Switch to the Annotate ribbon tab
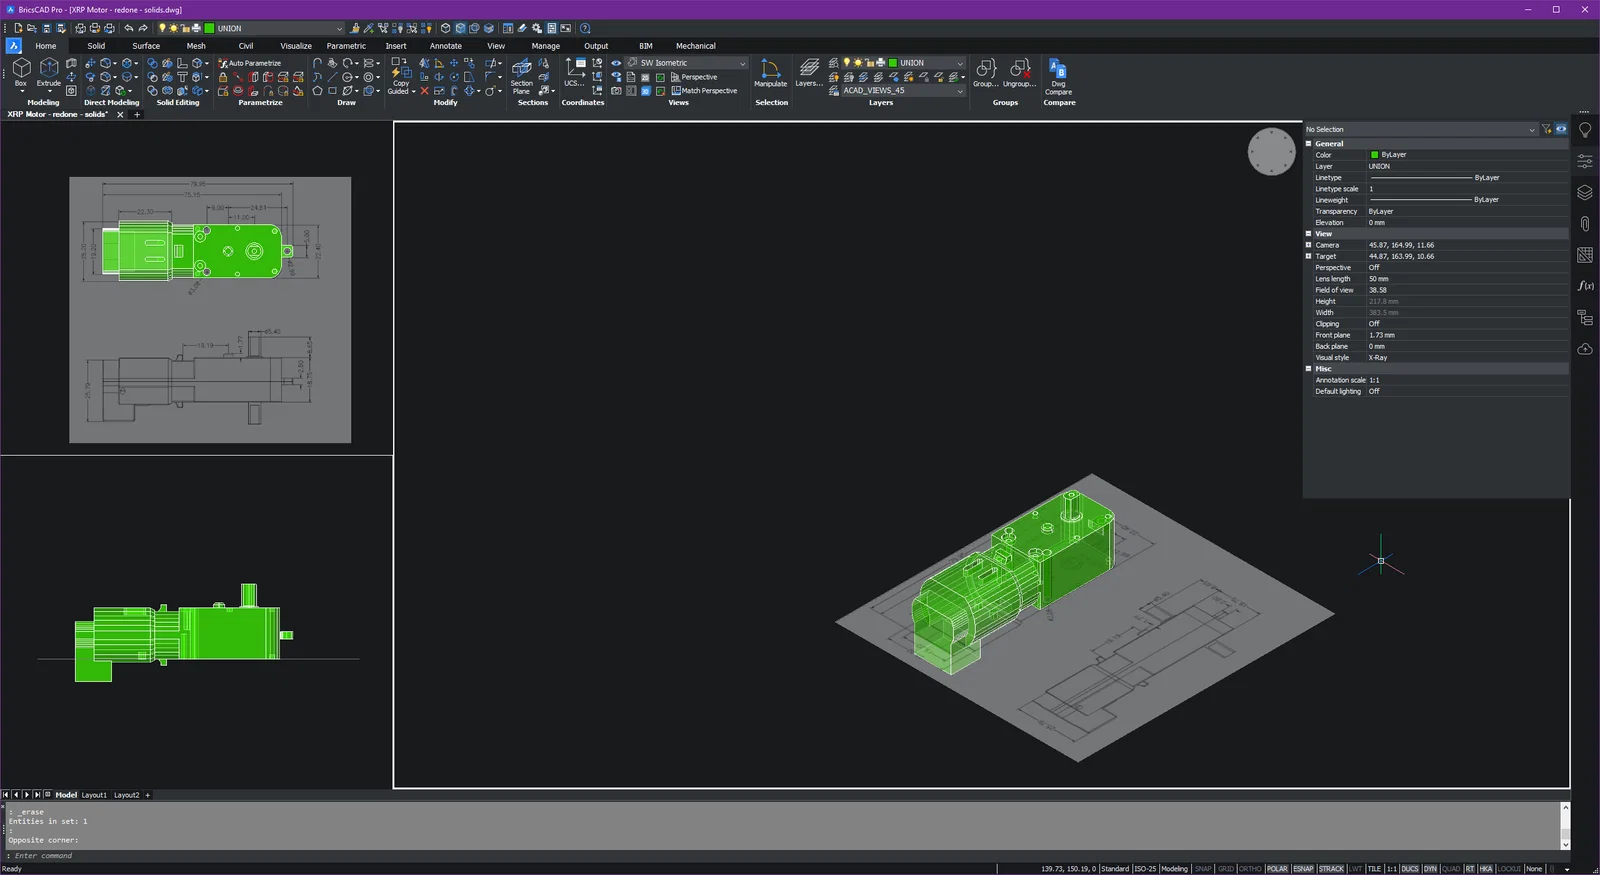The height and width of the screenshot is (875, 1600). [446, 46]
